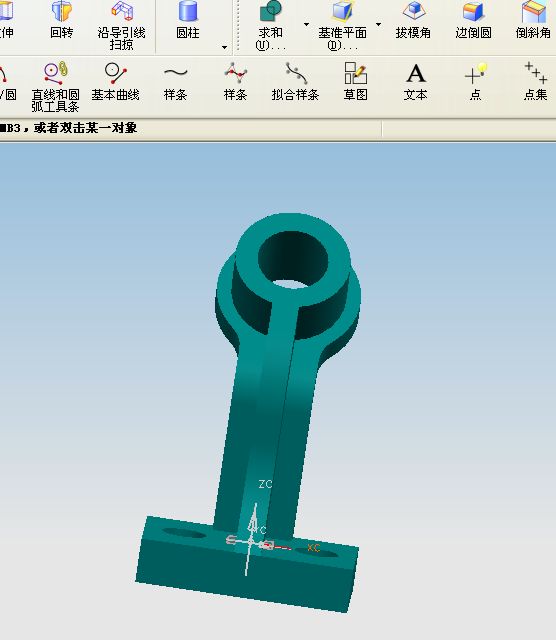556x640 pixels.
Task: Open the 沿导引线扫掠 sweep tool
Action: coord(121,25)
